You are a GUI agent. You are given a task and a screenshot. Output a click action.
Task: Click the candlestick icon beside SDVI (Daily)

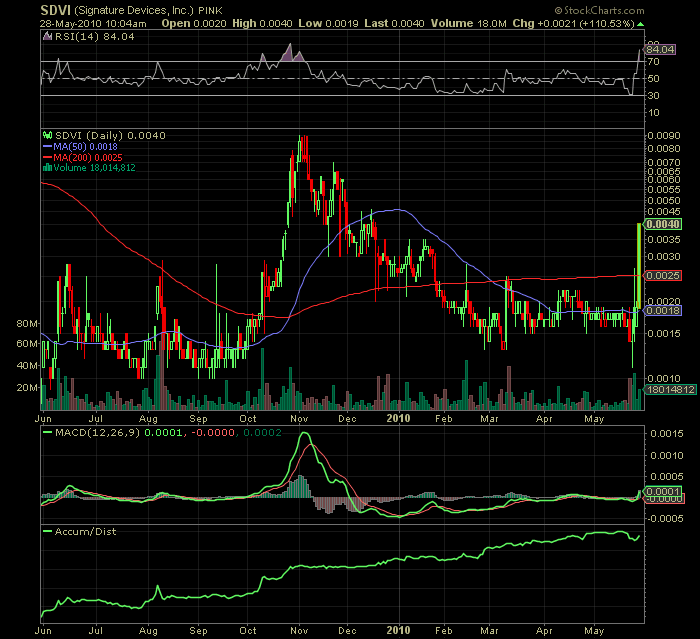47,135
